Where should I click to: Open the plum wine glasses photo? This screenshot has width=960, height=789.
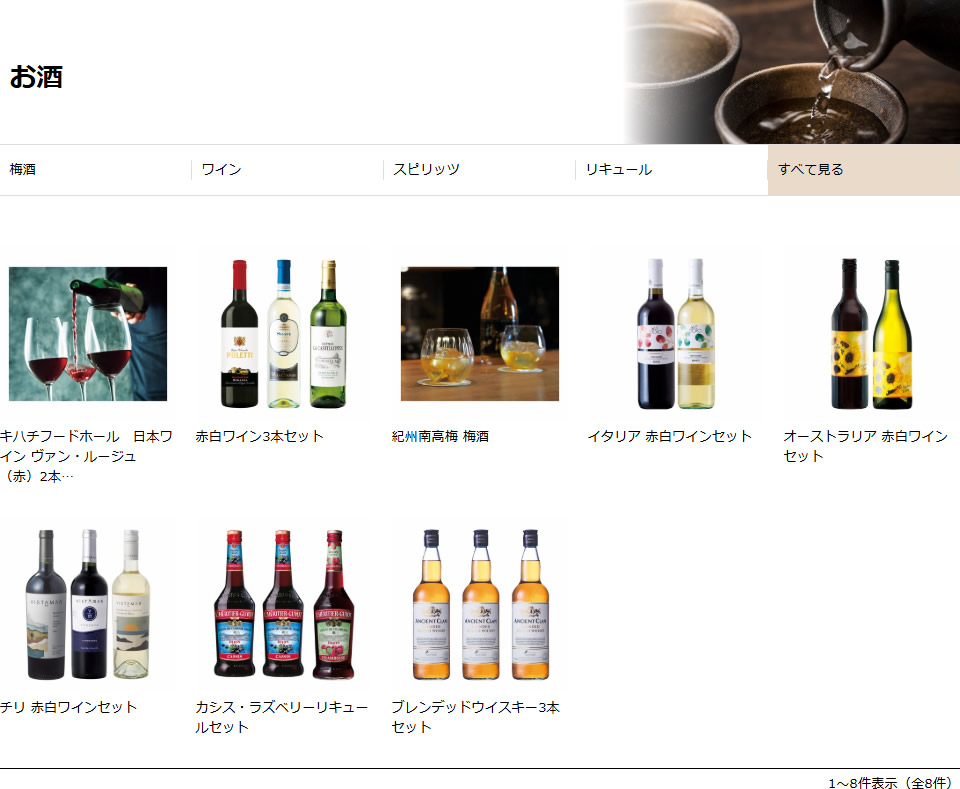pos(480,334)
